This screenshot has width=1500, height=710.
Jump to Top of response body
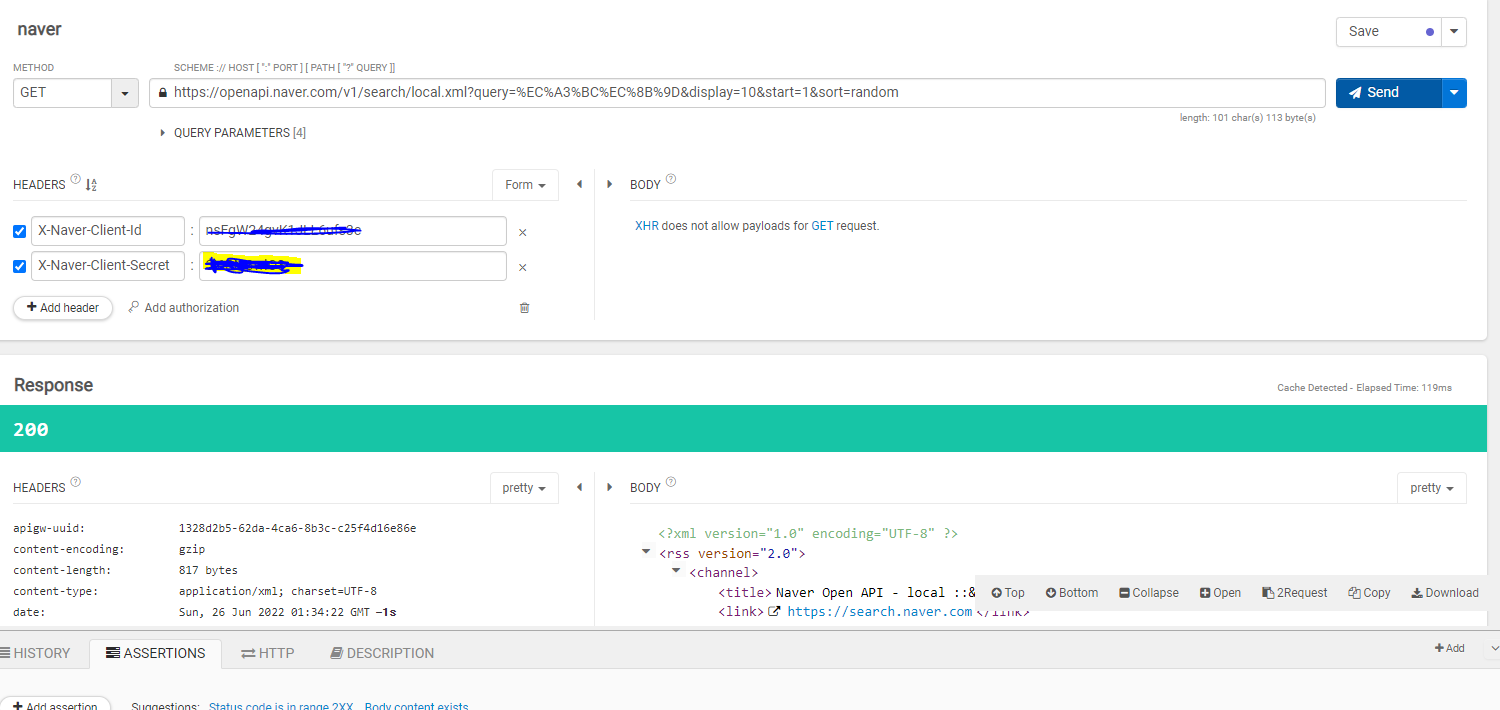coord(1008,593)
